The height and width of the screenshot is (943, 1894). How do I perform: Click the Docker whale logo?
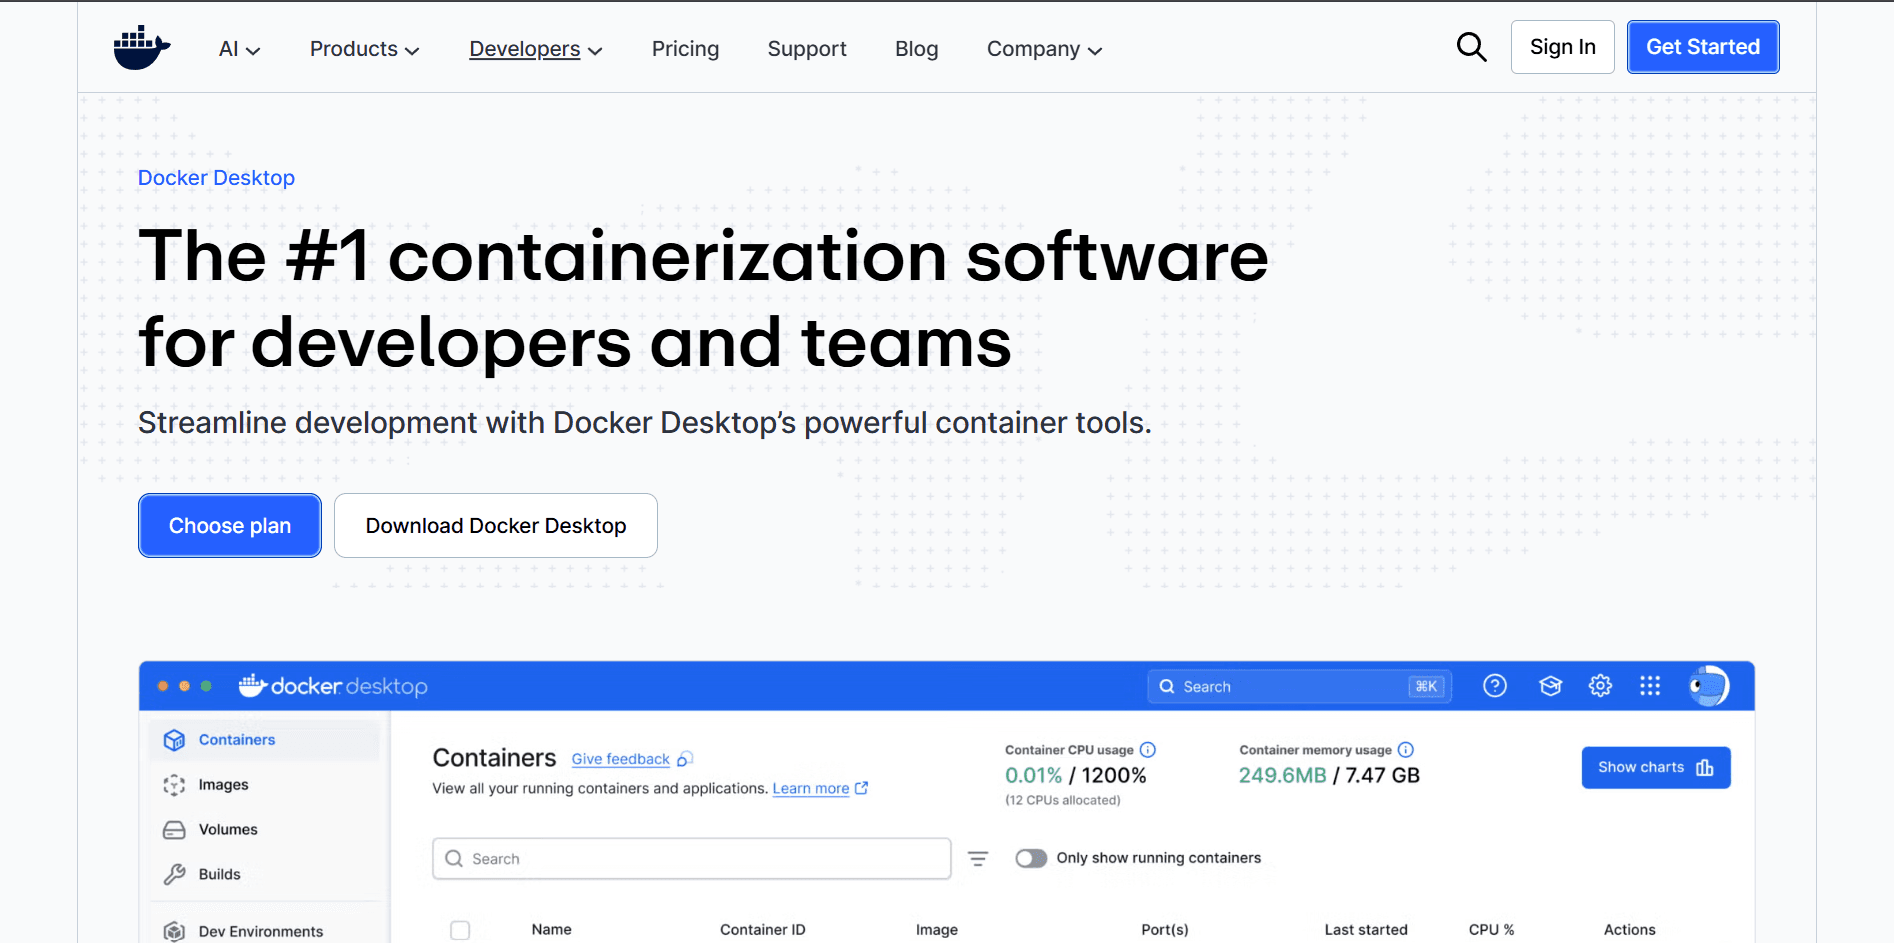coord(141,46)
